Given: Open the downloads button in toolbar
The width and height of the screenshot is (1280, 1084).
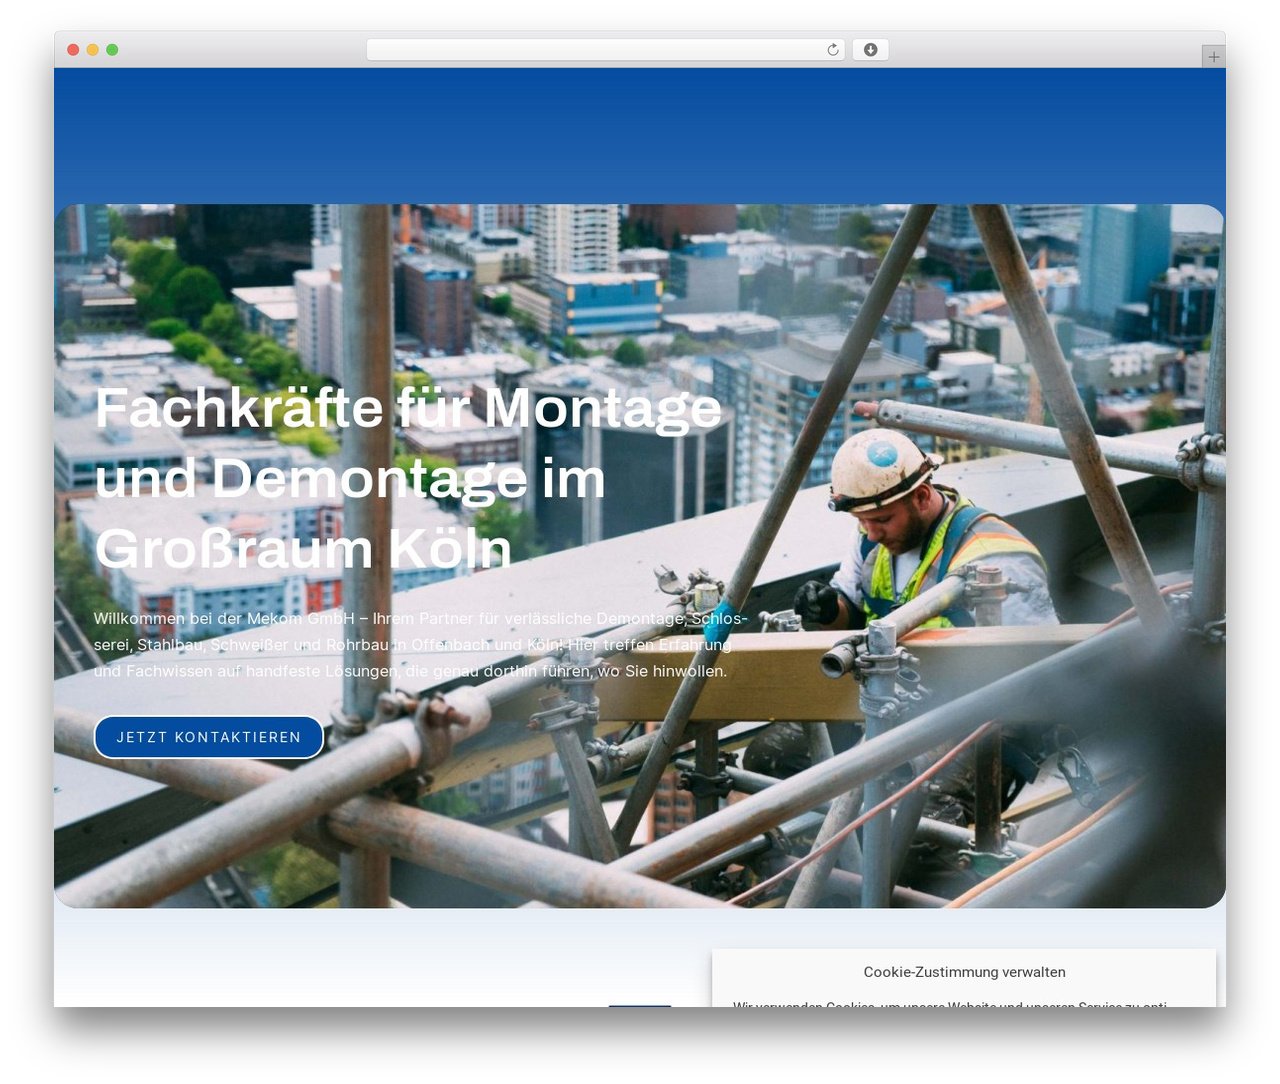Looking at the screenshot, I should pyautogui.click(x=871, y=50).
